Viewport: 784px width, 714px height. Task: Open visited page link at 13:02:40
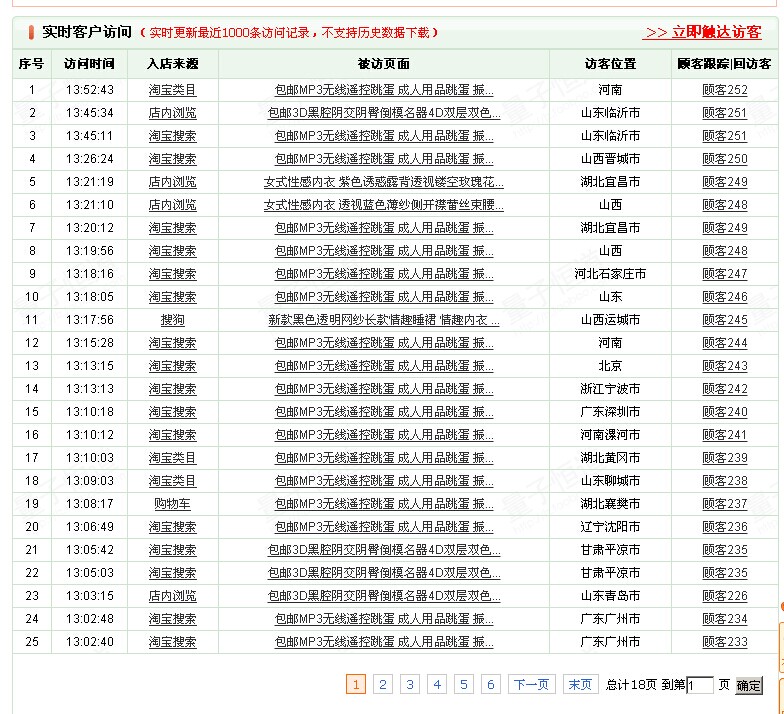pos(384,642)
